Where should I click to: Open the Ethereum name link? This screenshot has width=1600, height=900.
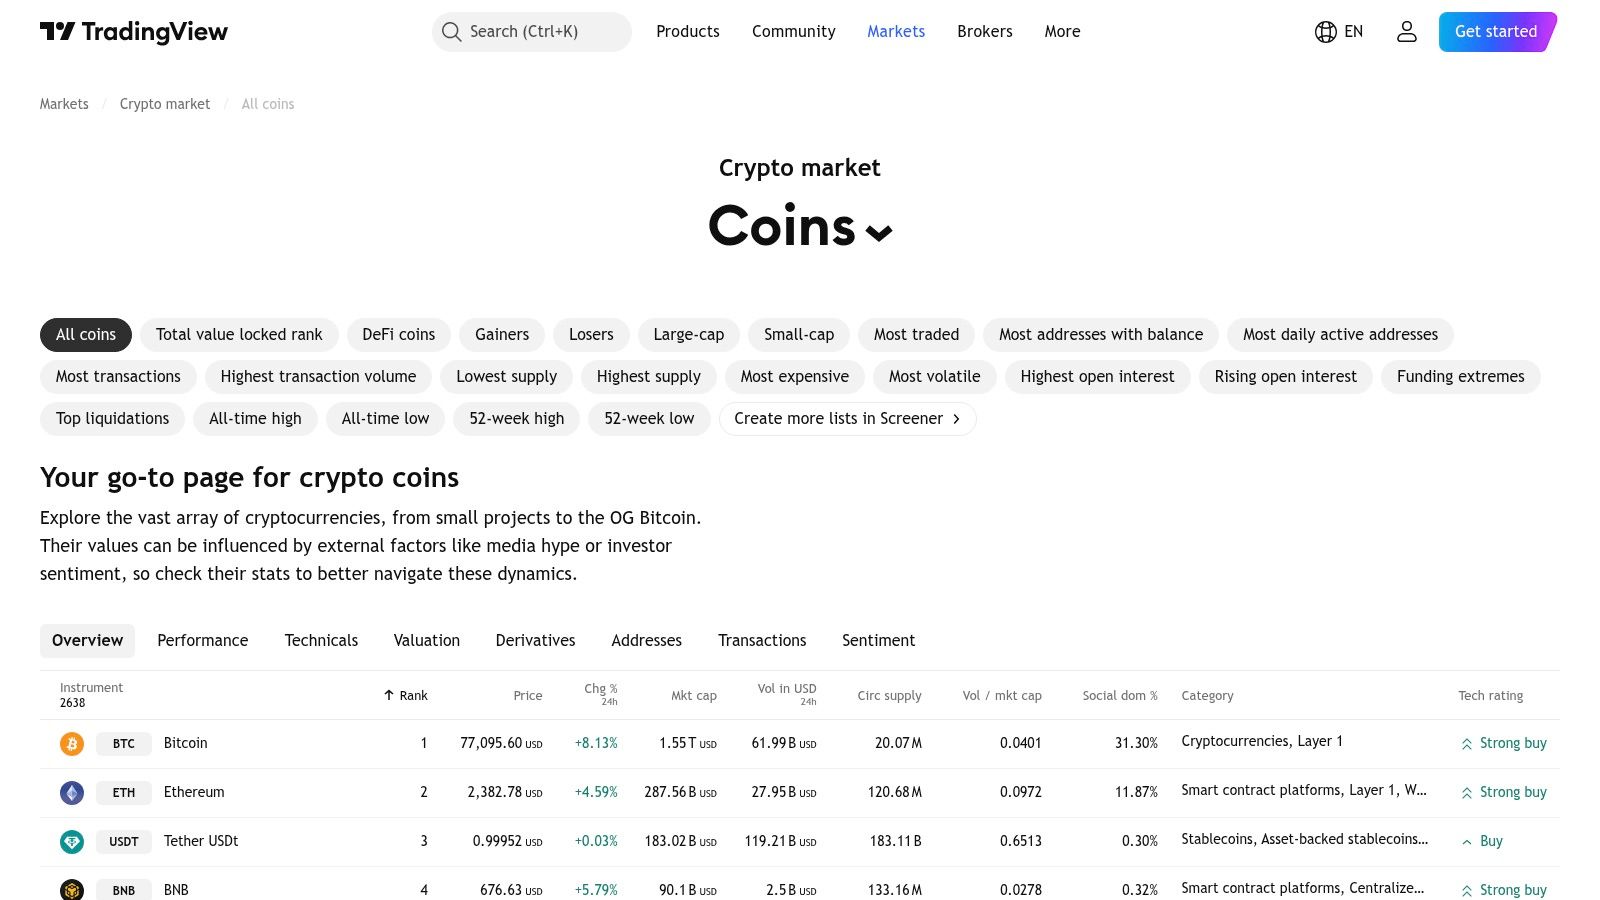[x=194, y=793]
